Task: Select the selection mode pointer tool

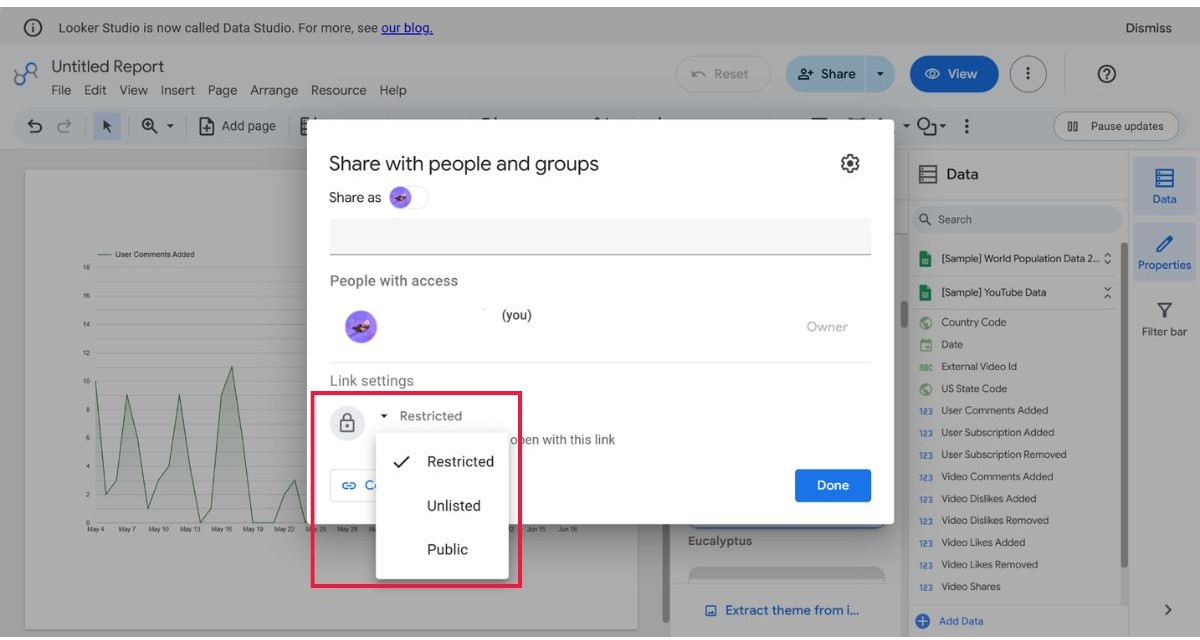Action: click(108, 126)
